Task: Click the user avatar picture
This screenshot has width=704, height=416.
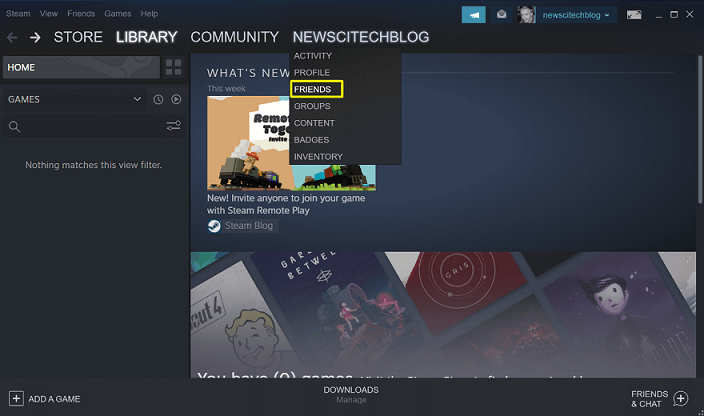Action: (527, 15)
